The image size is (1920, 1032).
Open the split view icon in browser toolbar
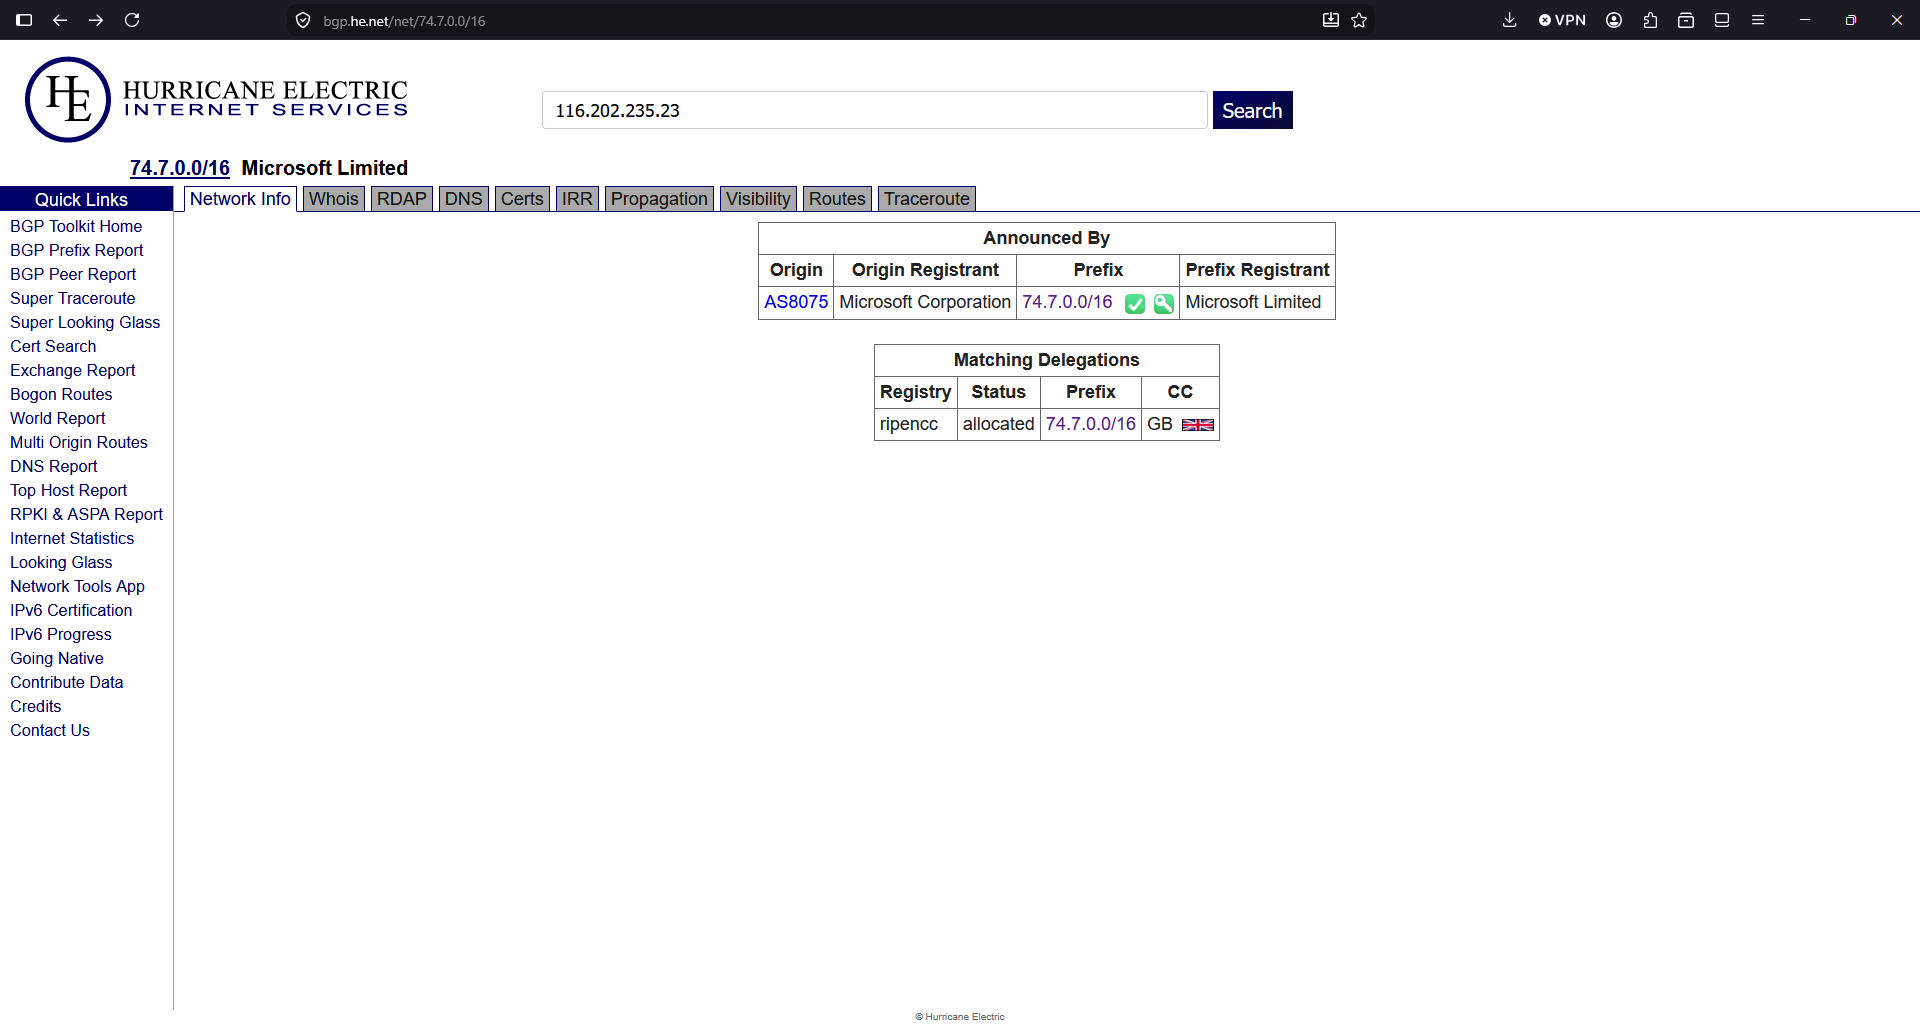1722,20
